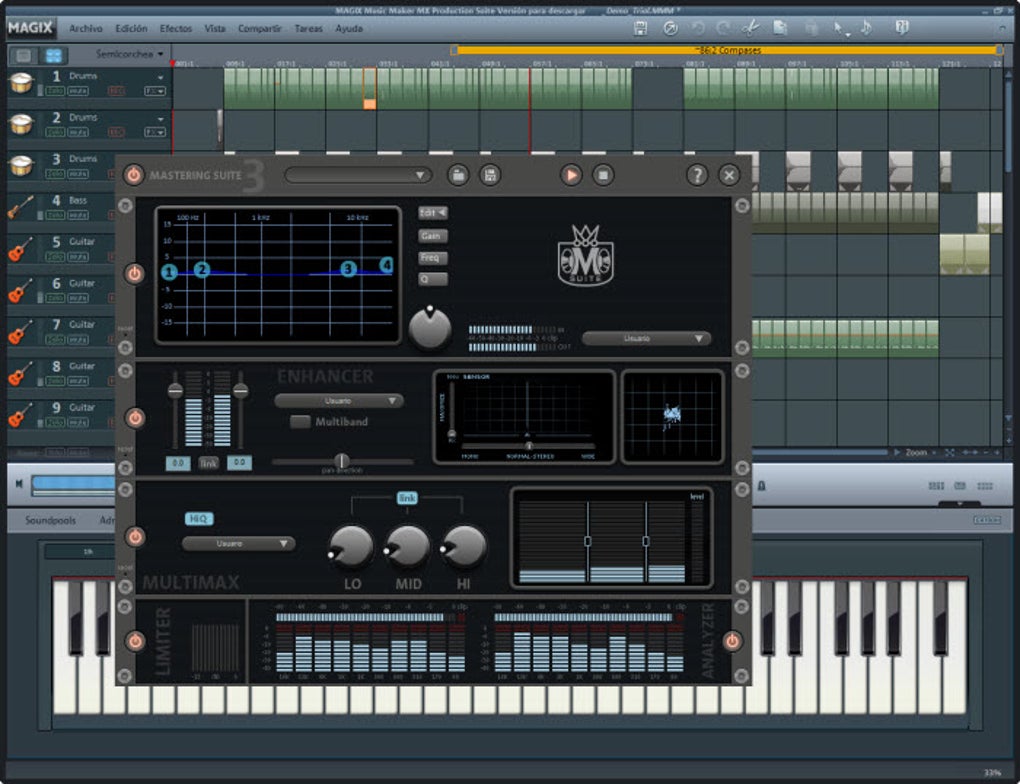Toggle MultiMax band link button
Image resolution: width=1020 pixels, height=784 pixels.
(x=407, y=498)
